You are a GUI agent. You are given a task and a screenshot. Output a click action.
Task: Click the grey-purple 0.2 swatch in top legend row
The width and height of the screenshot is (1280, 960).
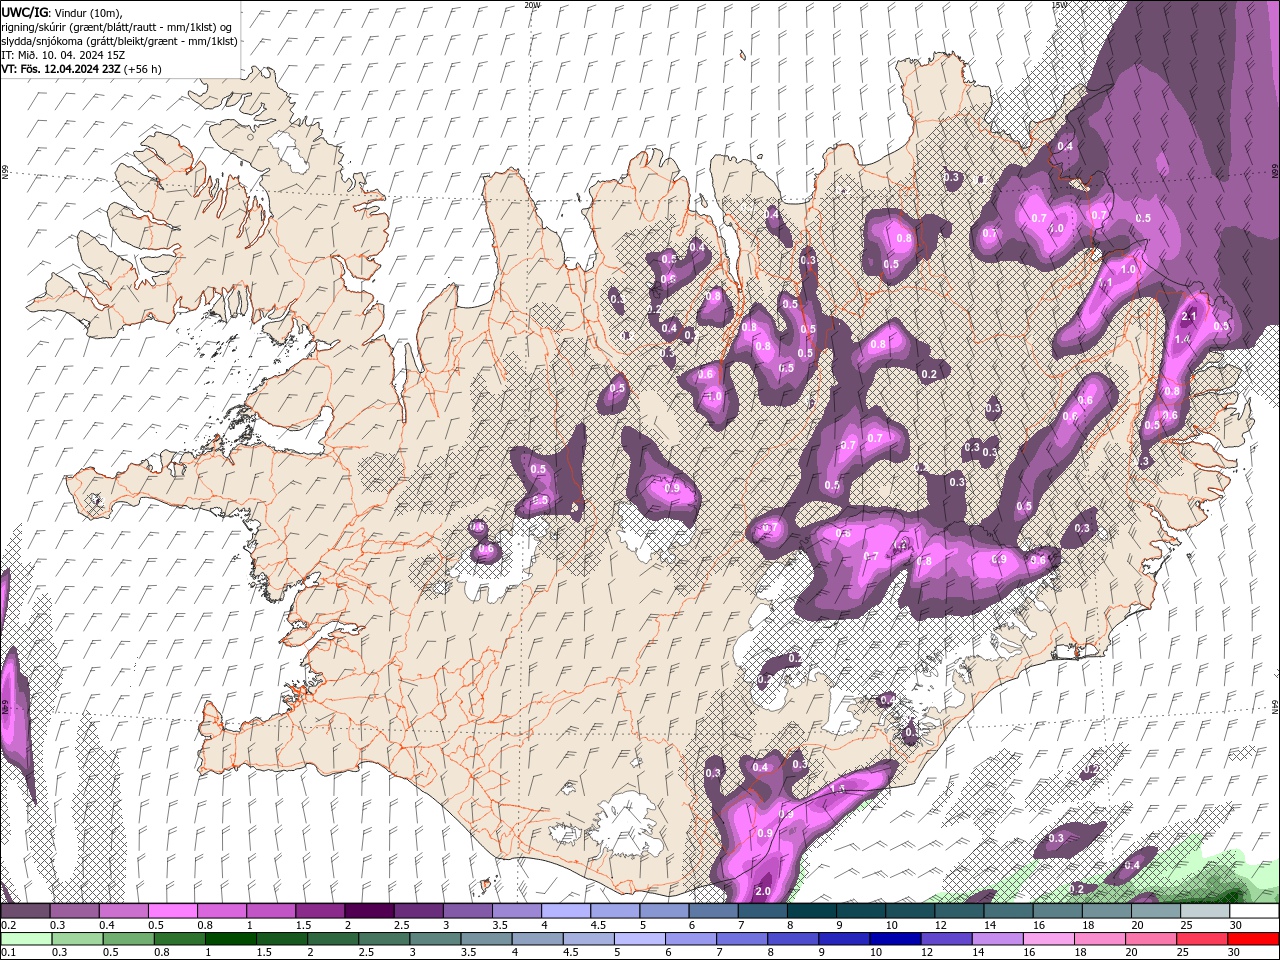[25, 911]
